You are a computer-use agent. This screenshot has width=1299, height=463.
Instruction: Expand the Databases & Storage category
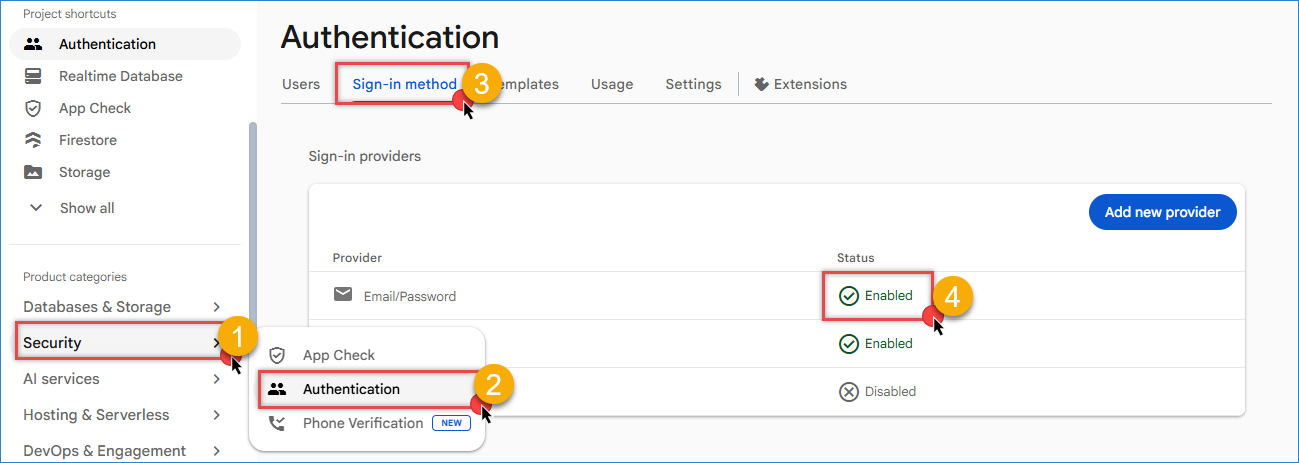tap(123, 307)
